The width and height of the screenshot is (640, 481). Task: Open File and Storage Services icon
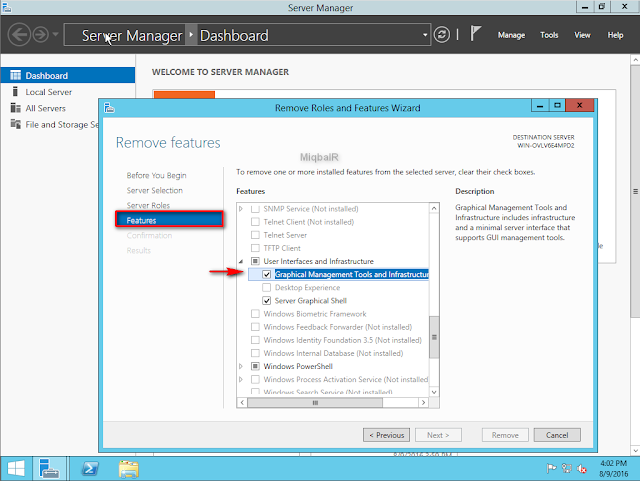point(15,124)
